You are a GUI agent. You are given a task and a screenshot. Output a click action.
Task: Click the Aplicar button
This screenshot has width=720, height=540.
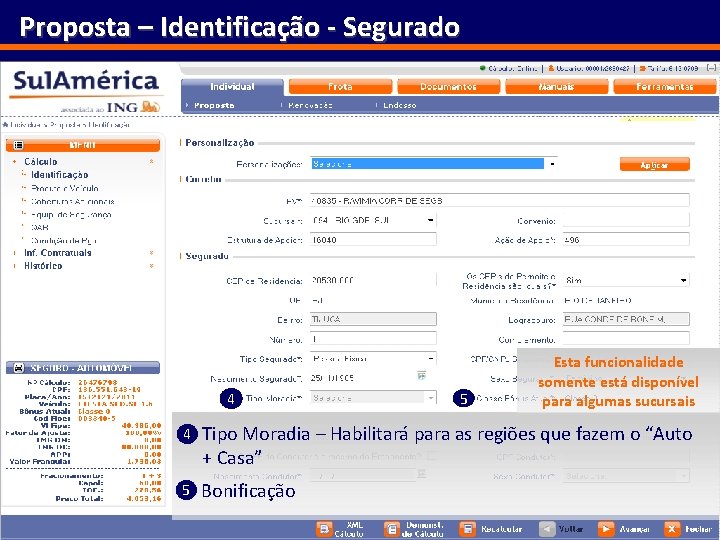pos(654,164)
